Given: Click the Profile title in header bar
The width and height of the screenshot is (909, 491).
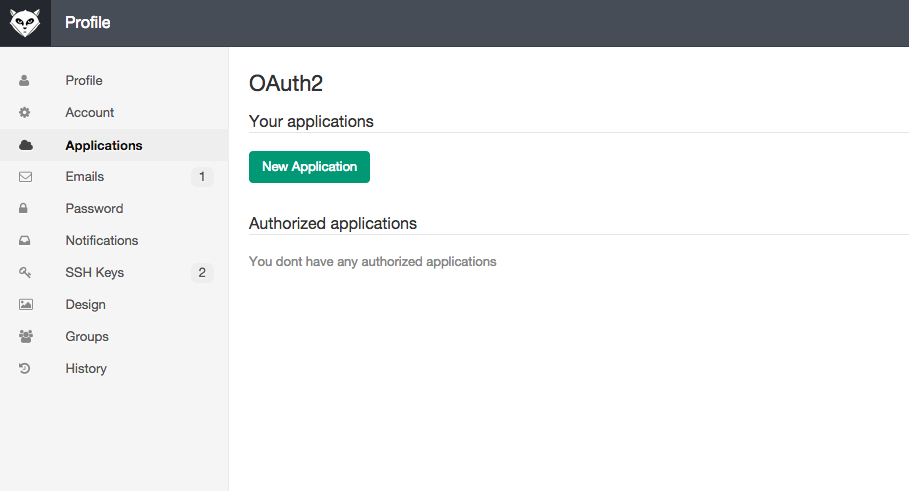Looking at the screenshot, I should click(88, 22).
